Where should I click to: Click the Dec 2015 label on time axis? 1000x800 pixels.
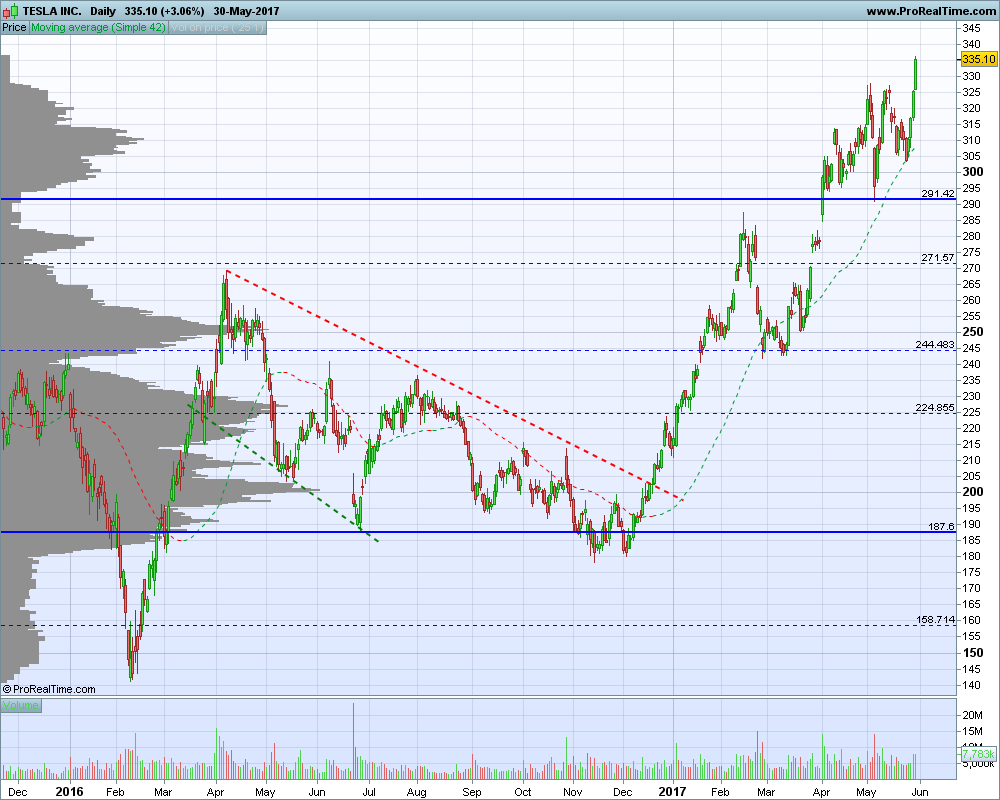pyautogui.click(x=18, y=792)
